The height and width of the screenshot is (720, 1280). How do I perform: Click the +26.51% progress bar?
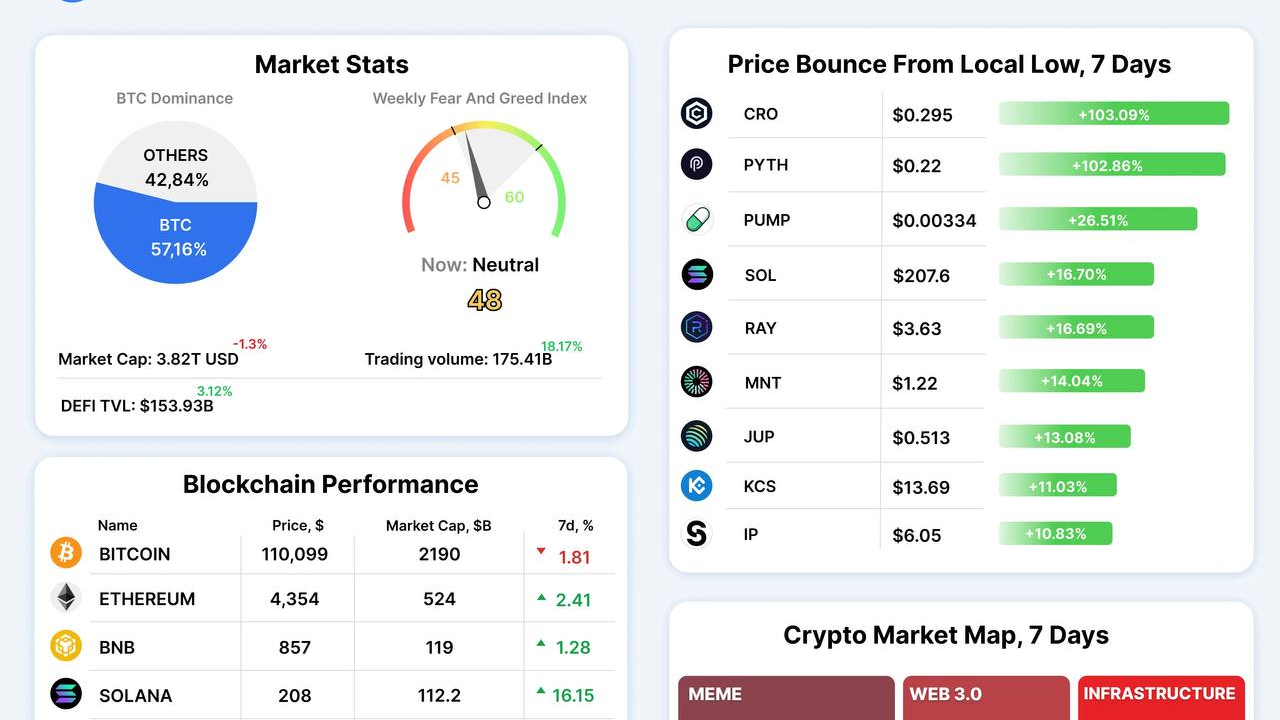pyautogui.click(x=1098, y=220)
